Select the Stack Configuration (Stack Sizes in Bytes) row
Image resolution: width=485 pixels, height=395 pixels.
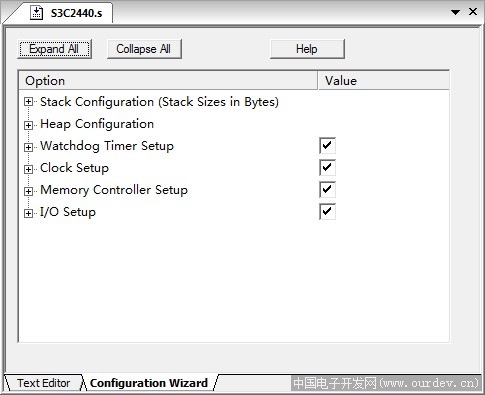pos(159,102)
